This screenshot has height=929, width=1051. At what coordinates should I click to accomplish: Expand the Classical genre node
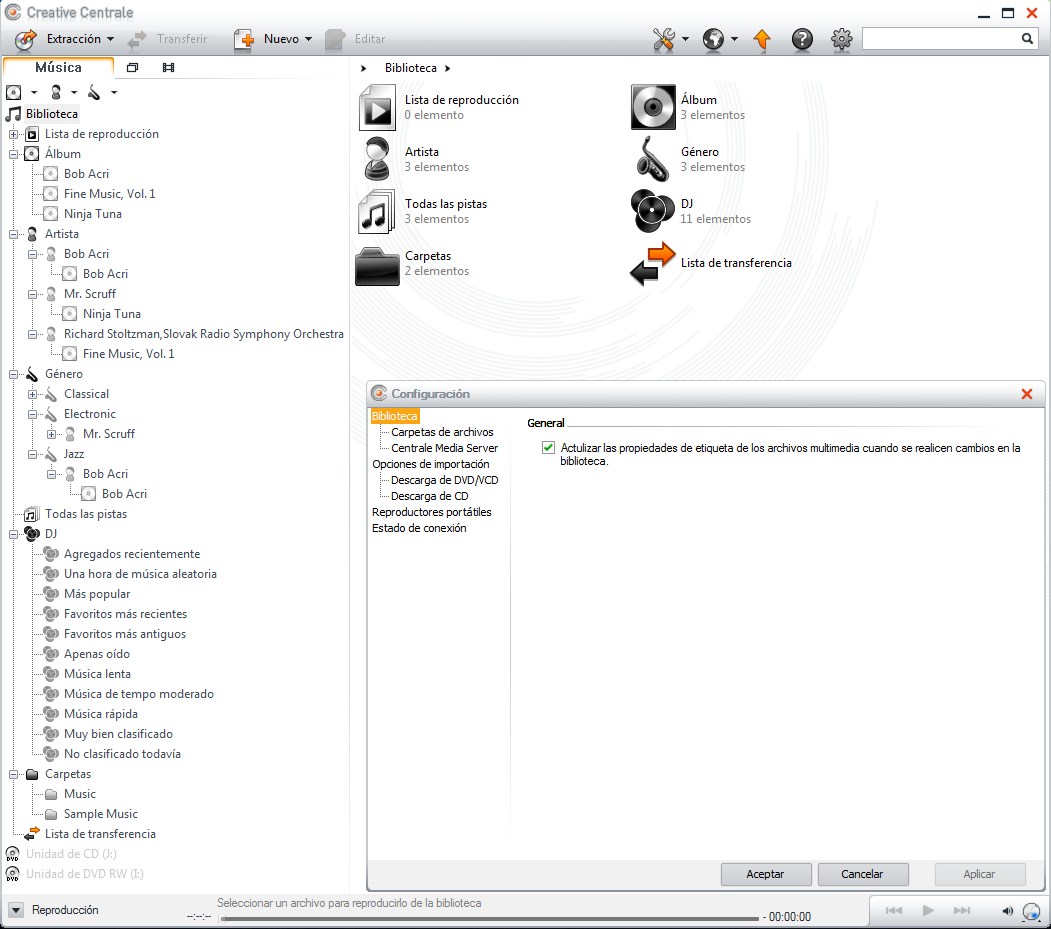coord(32,394)
